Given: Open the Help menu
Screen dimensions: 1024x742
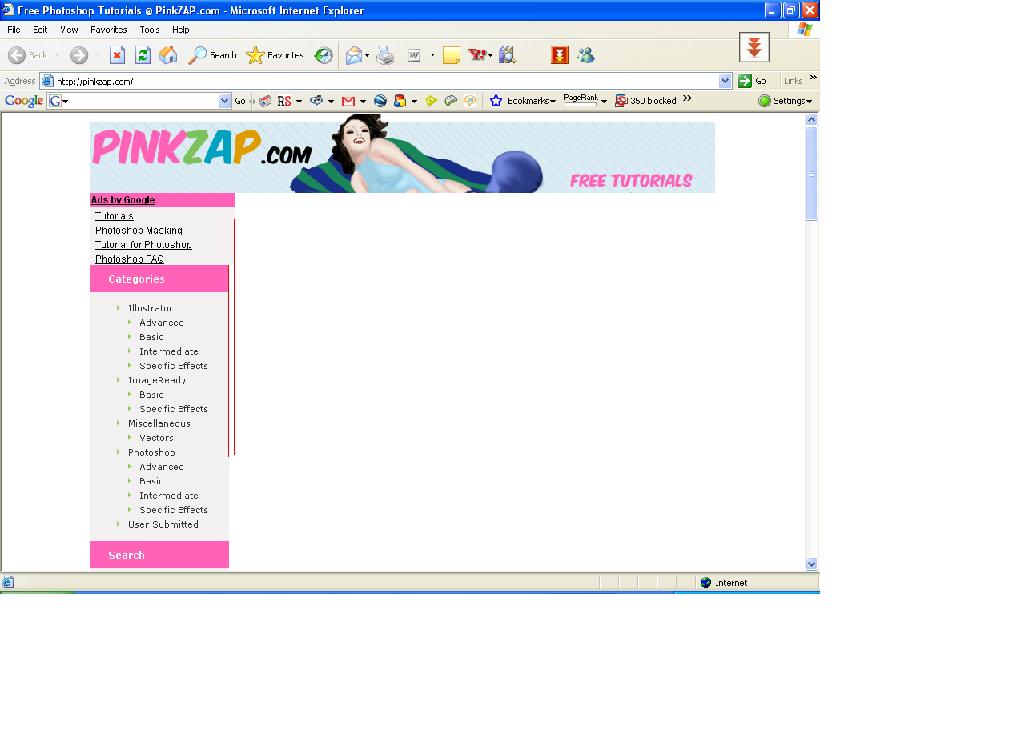Looking at the screenshot, I should click(x=181, y=29).
